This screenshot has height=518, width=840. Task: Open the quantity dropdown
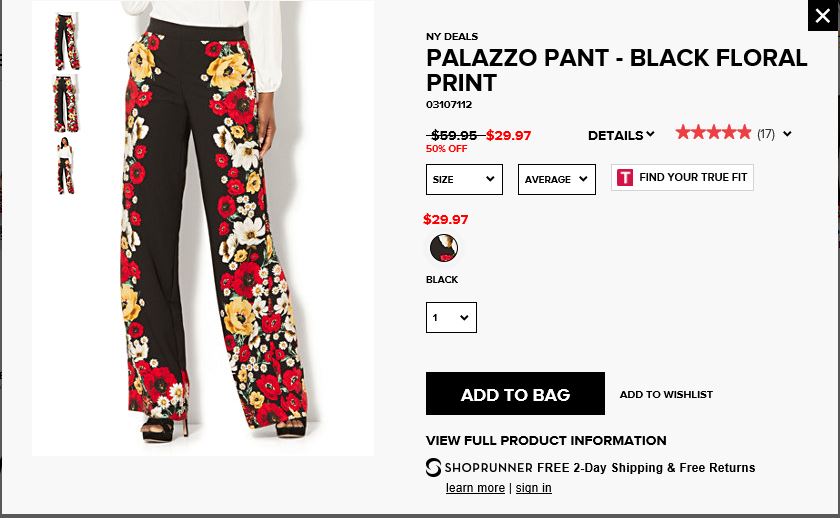click(x=451, y=318)
